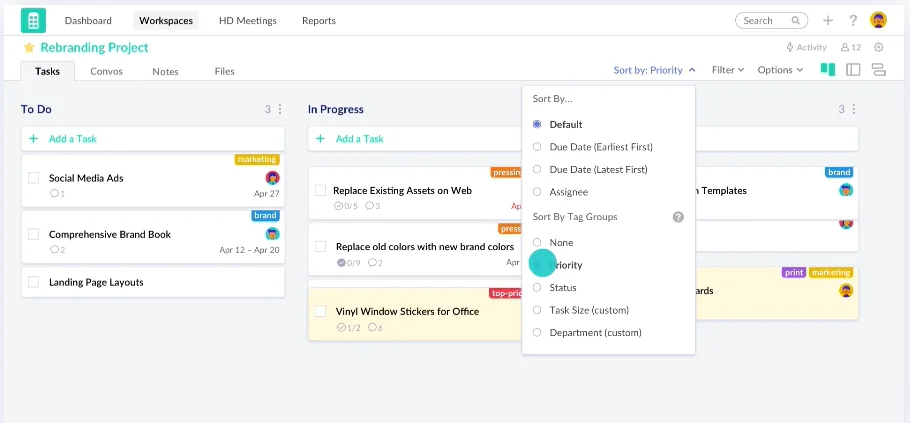Click the In Progress column header
The width and height of the screenshot is (910, 423).
click(x=335, y=109)
